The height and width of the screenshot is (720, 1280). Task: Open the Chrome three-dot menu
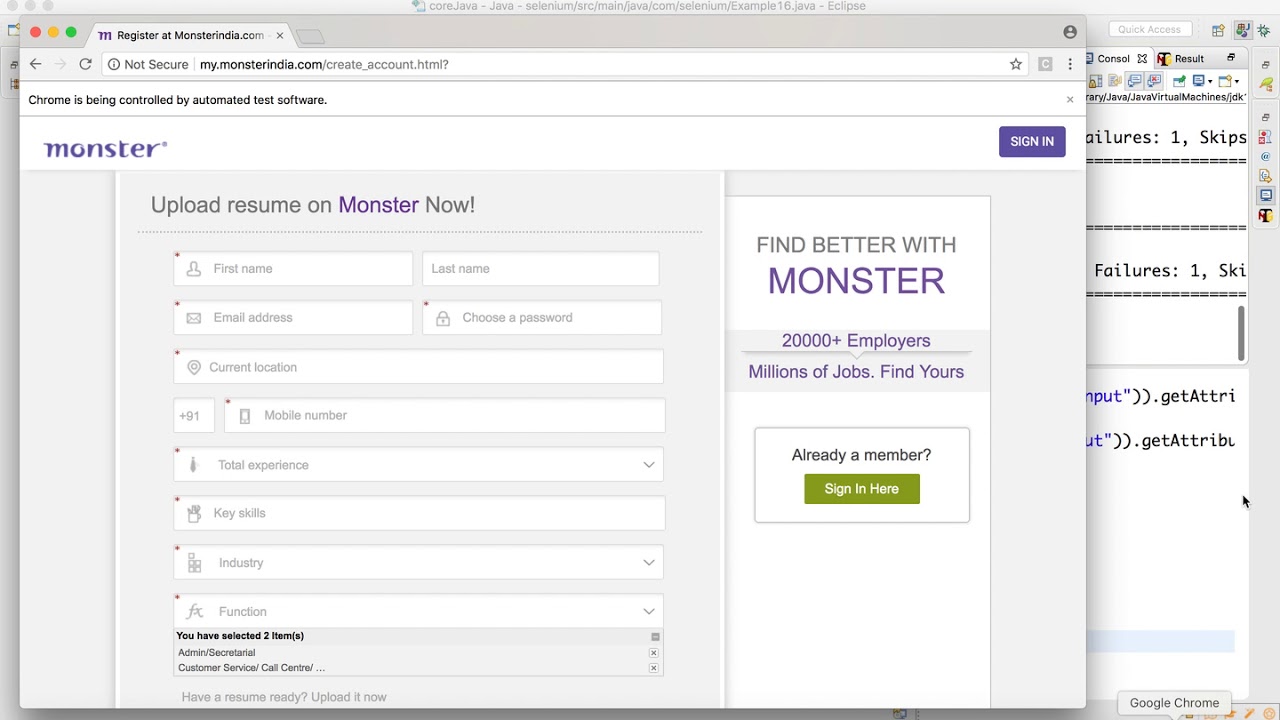pyautogui.click(x=1070, y=64)
